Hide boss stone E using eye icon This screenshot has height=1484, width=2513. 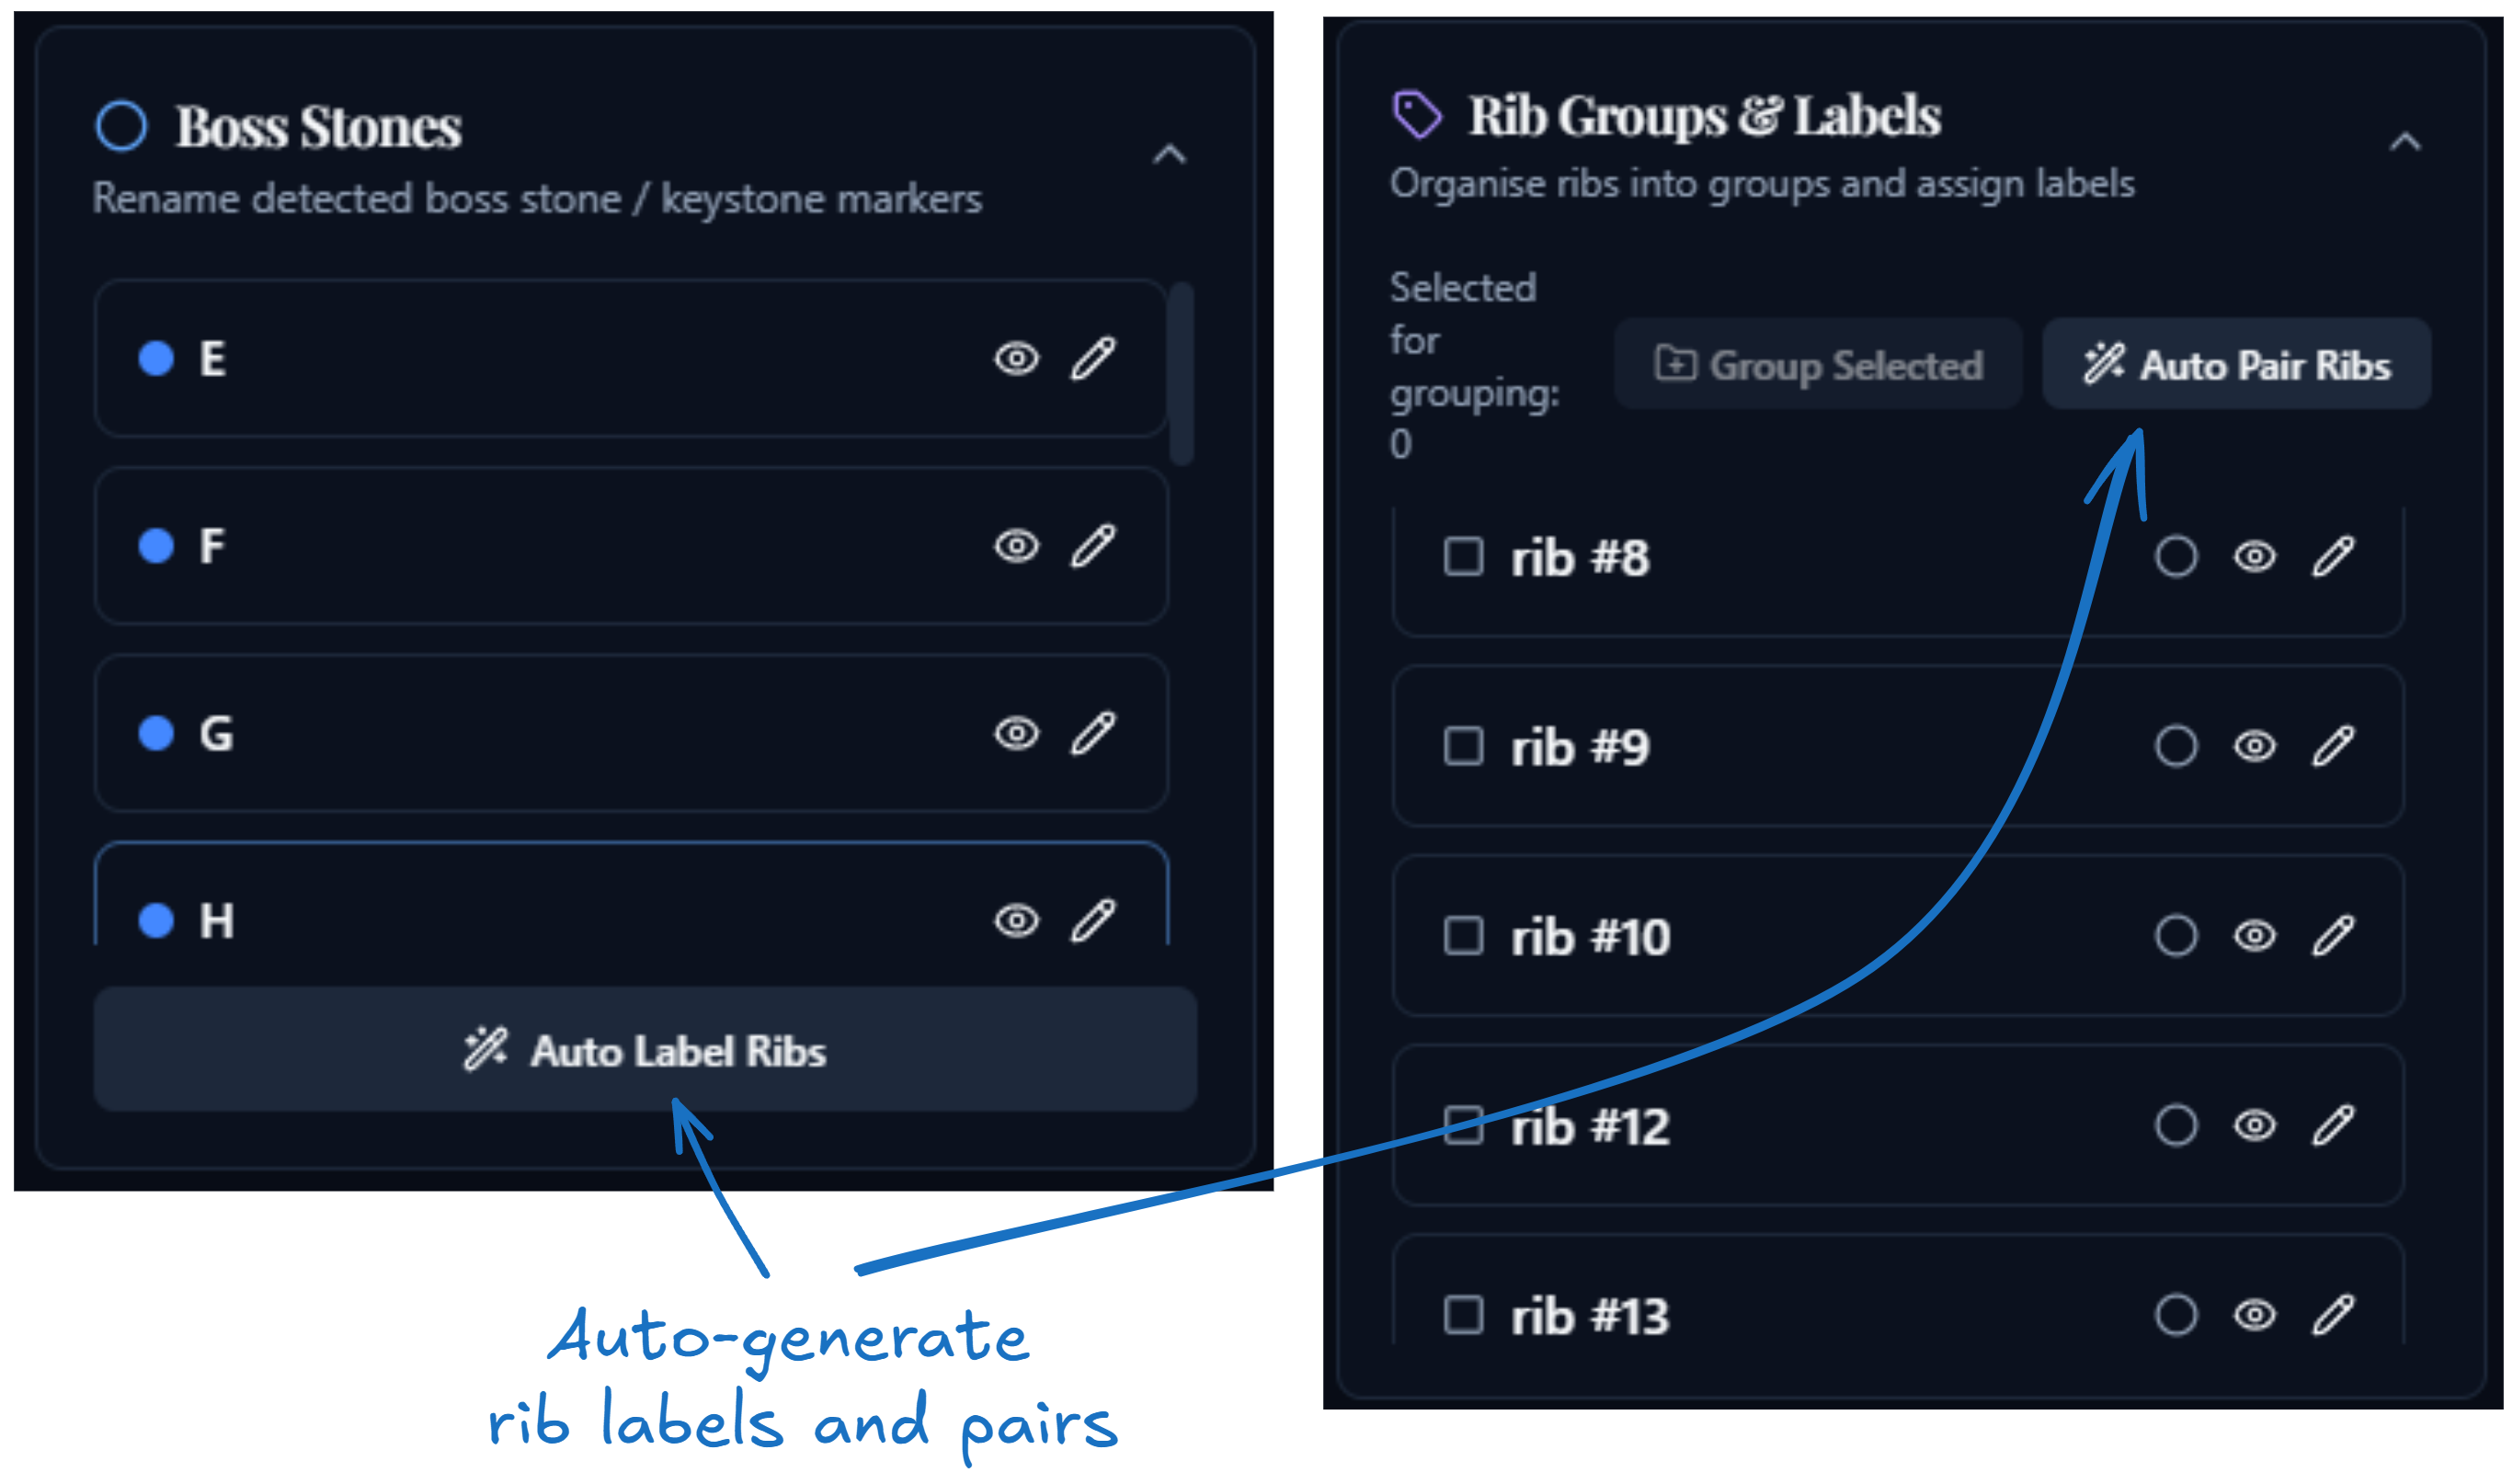pos(1017,358)
